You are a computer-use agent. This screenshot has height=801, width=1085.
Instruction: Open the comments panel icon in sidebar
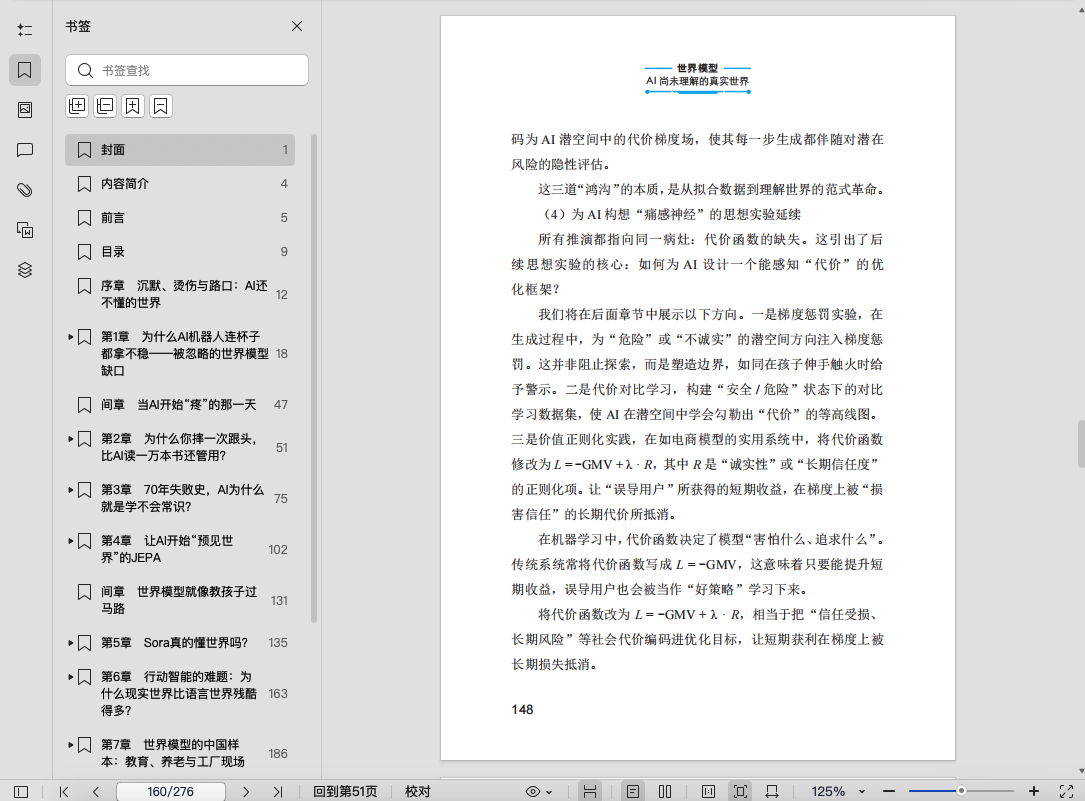[x=25, y=150]
